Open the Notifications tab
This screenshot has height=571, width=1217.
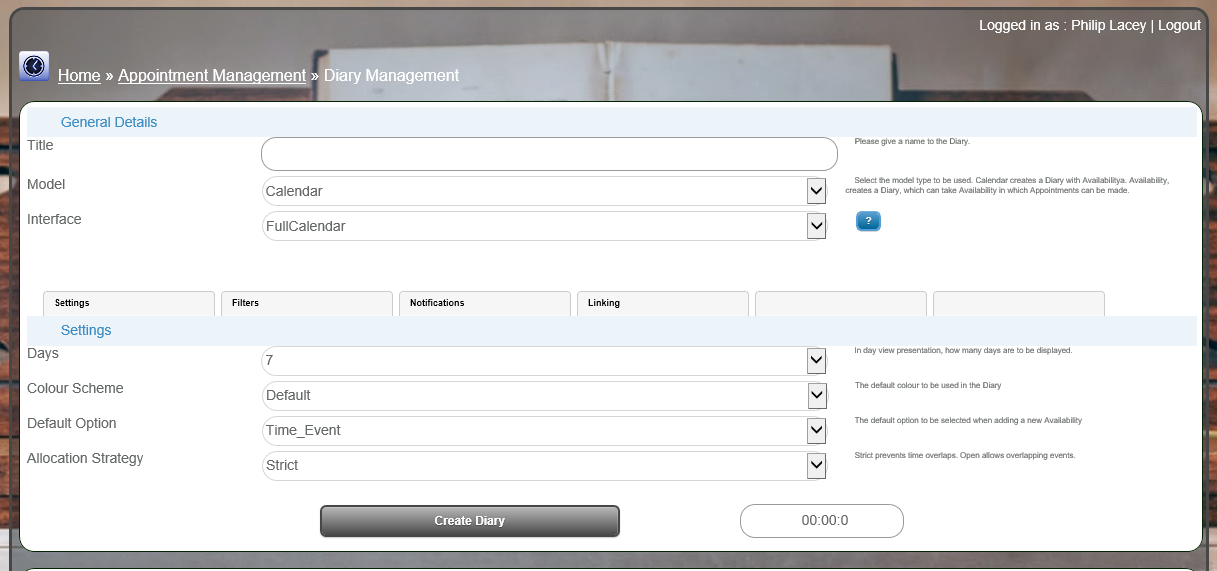click(485, 303)
